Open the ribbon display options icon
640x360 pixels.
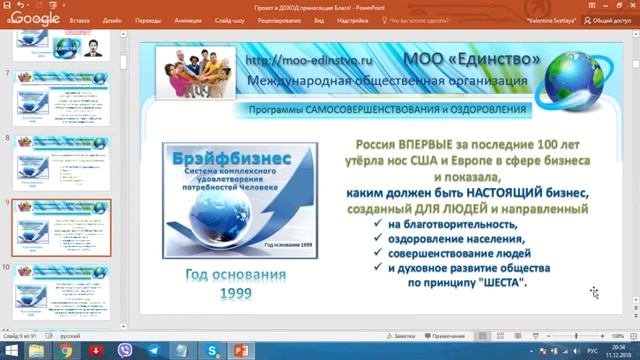pos(592,5)
